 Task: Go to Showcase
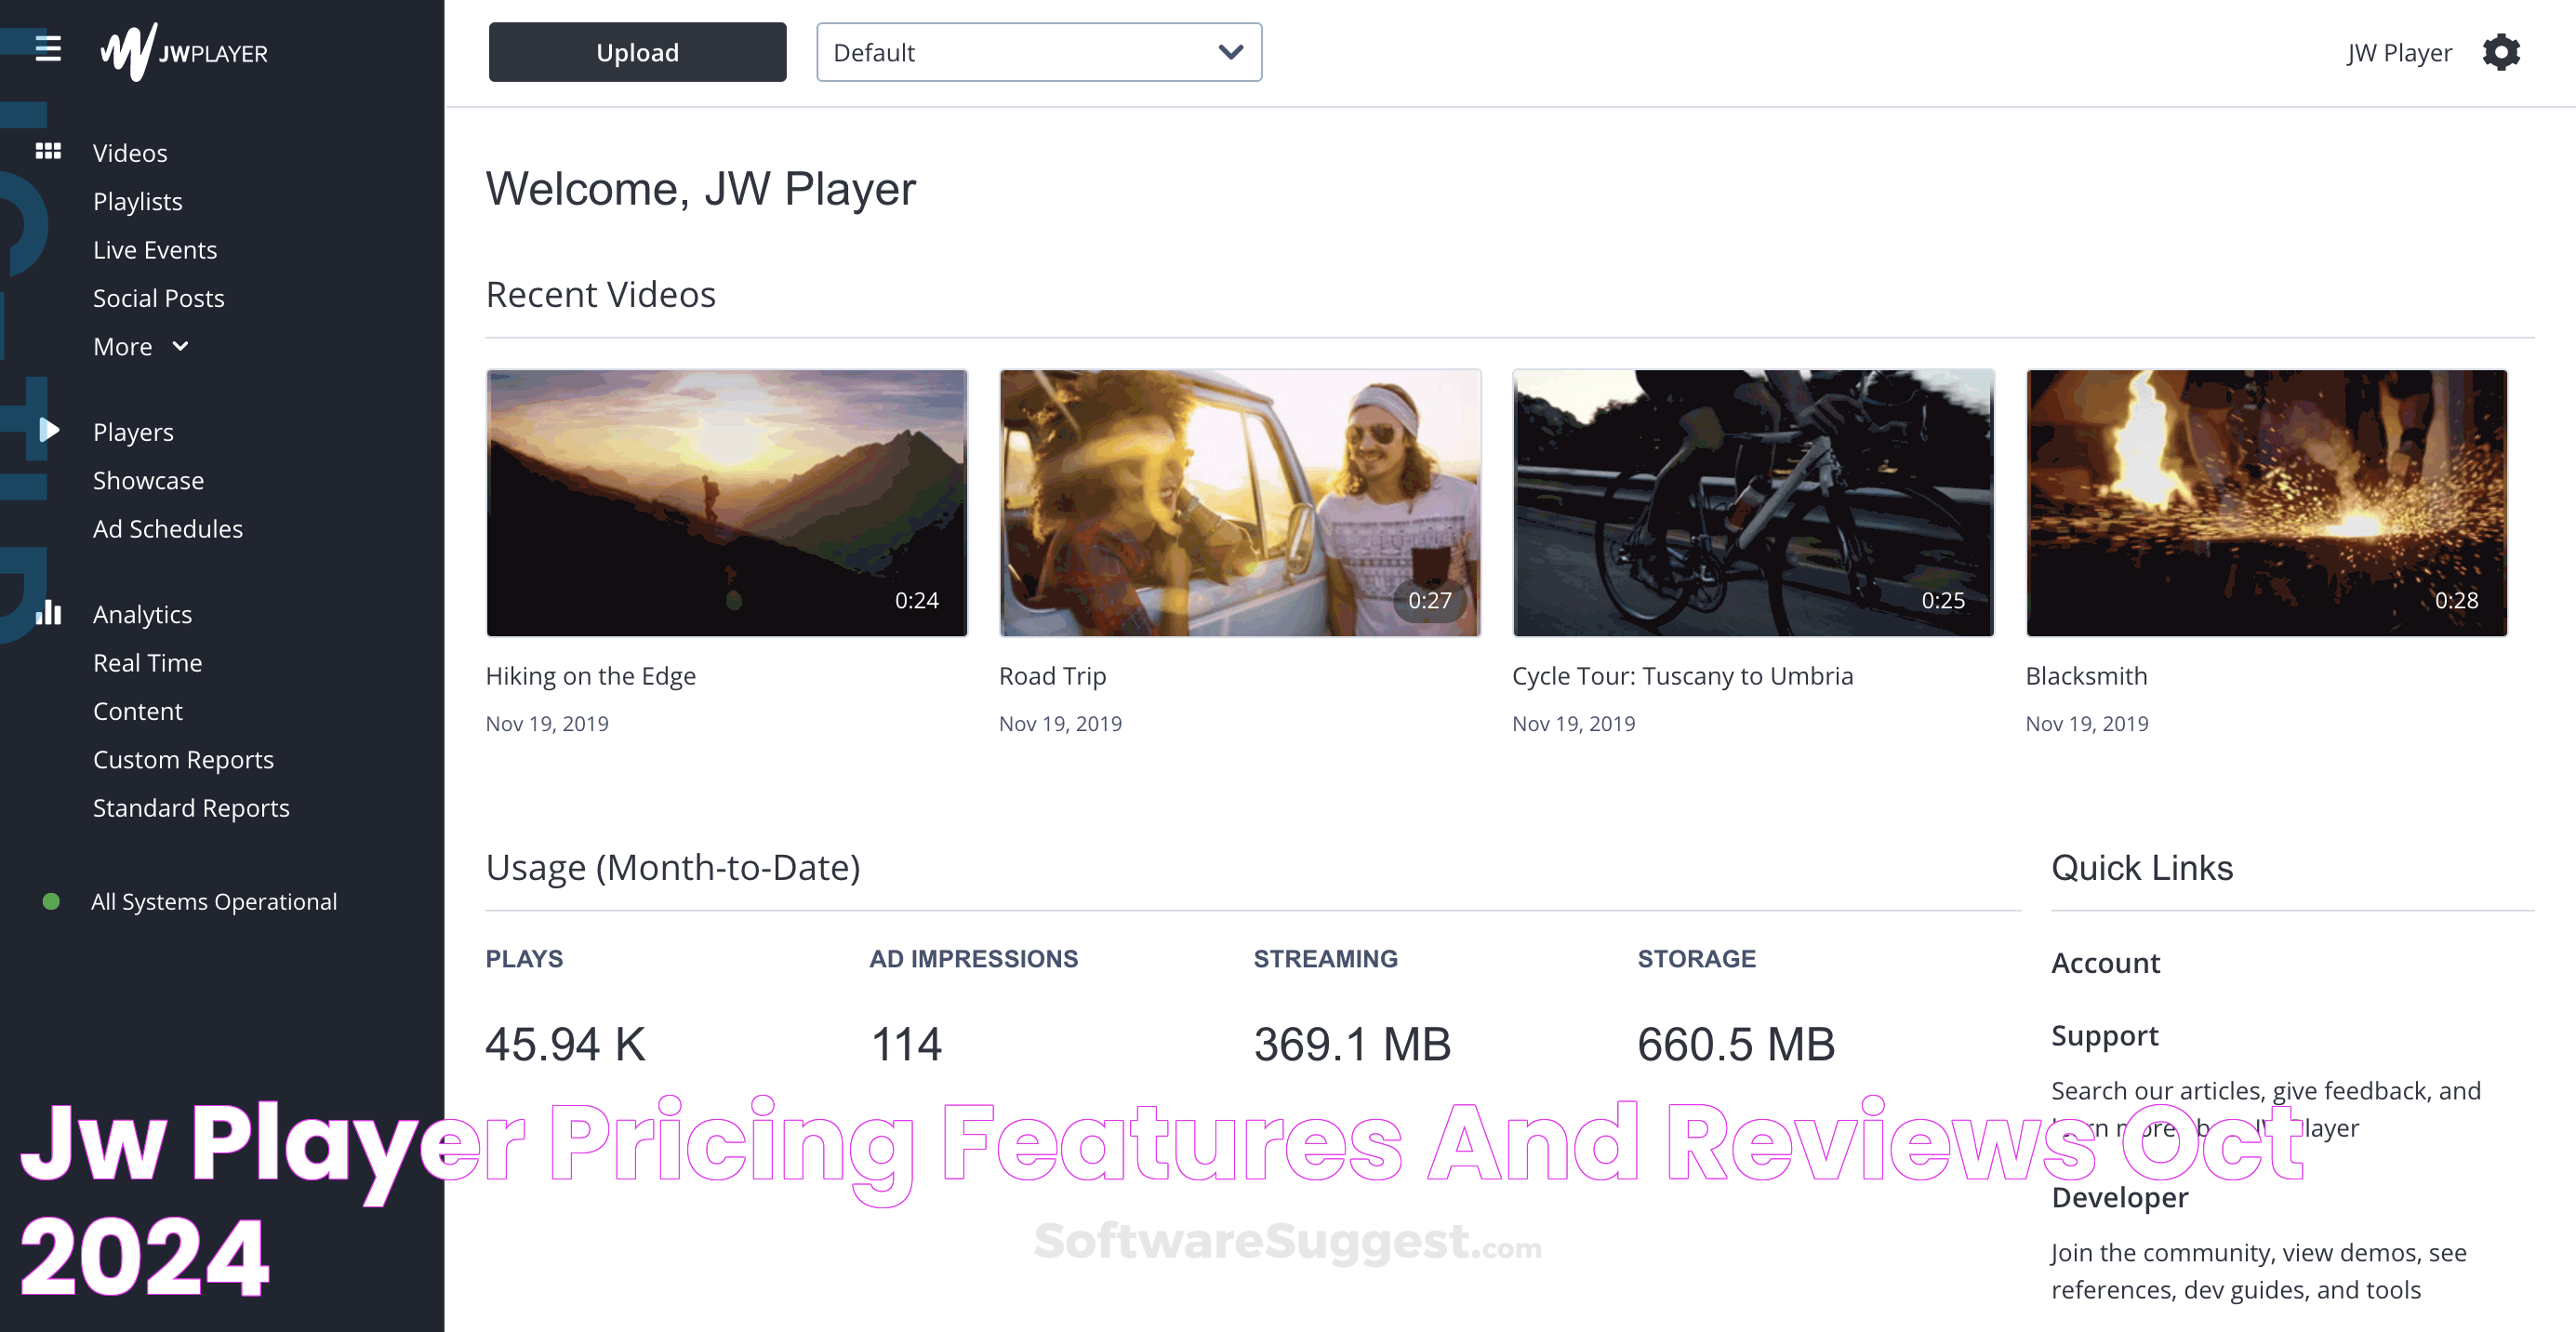(x=149, y=480)
